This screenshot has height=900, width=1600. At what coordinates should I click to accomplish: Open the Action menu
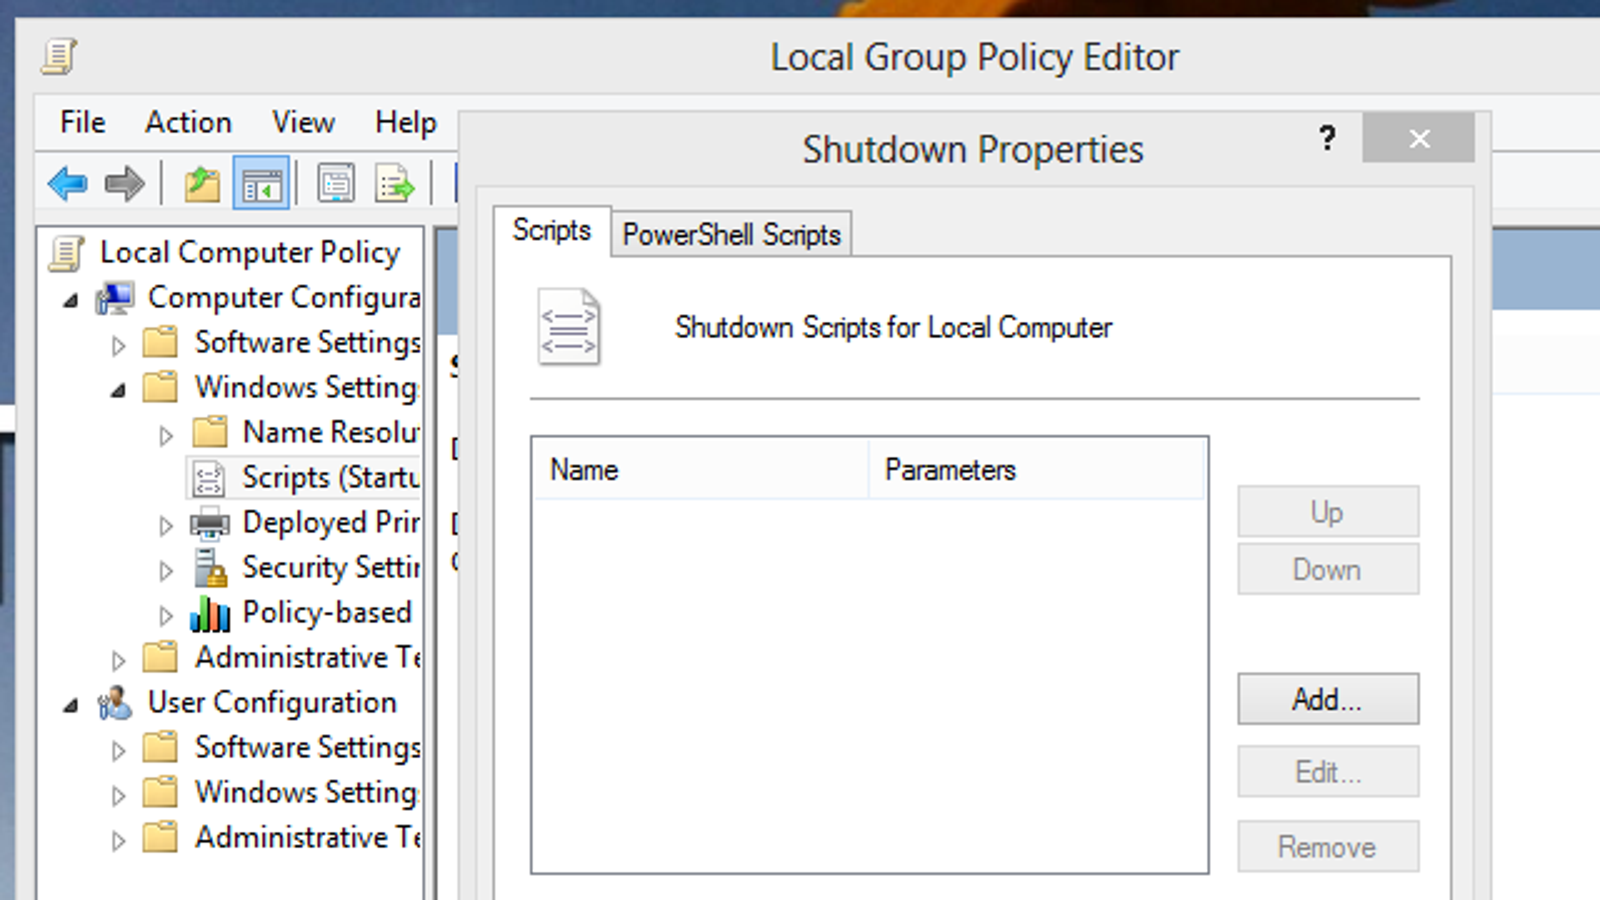click(188, 122)
